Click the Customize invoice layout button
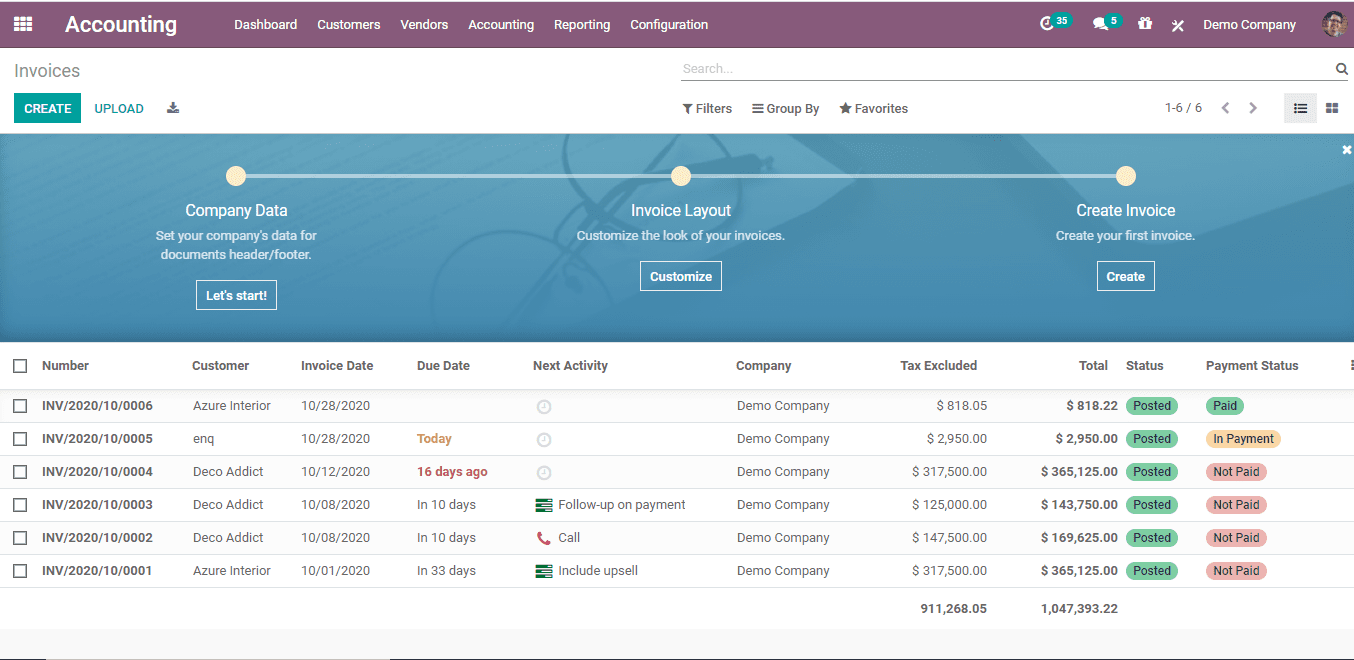The image size is (1354, 660). pos(680,276)
